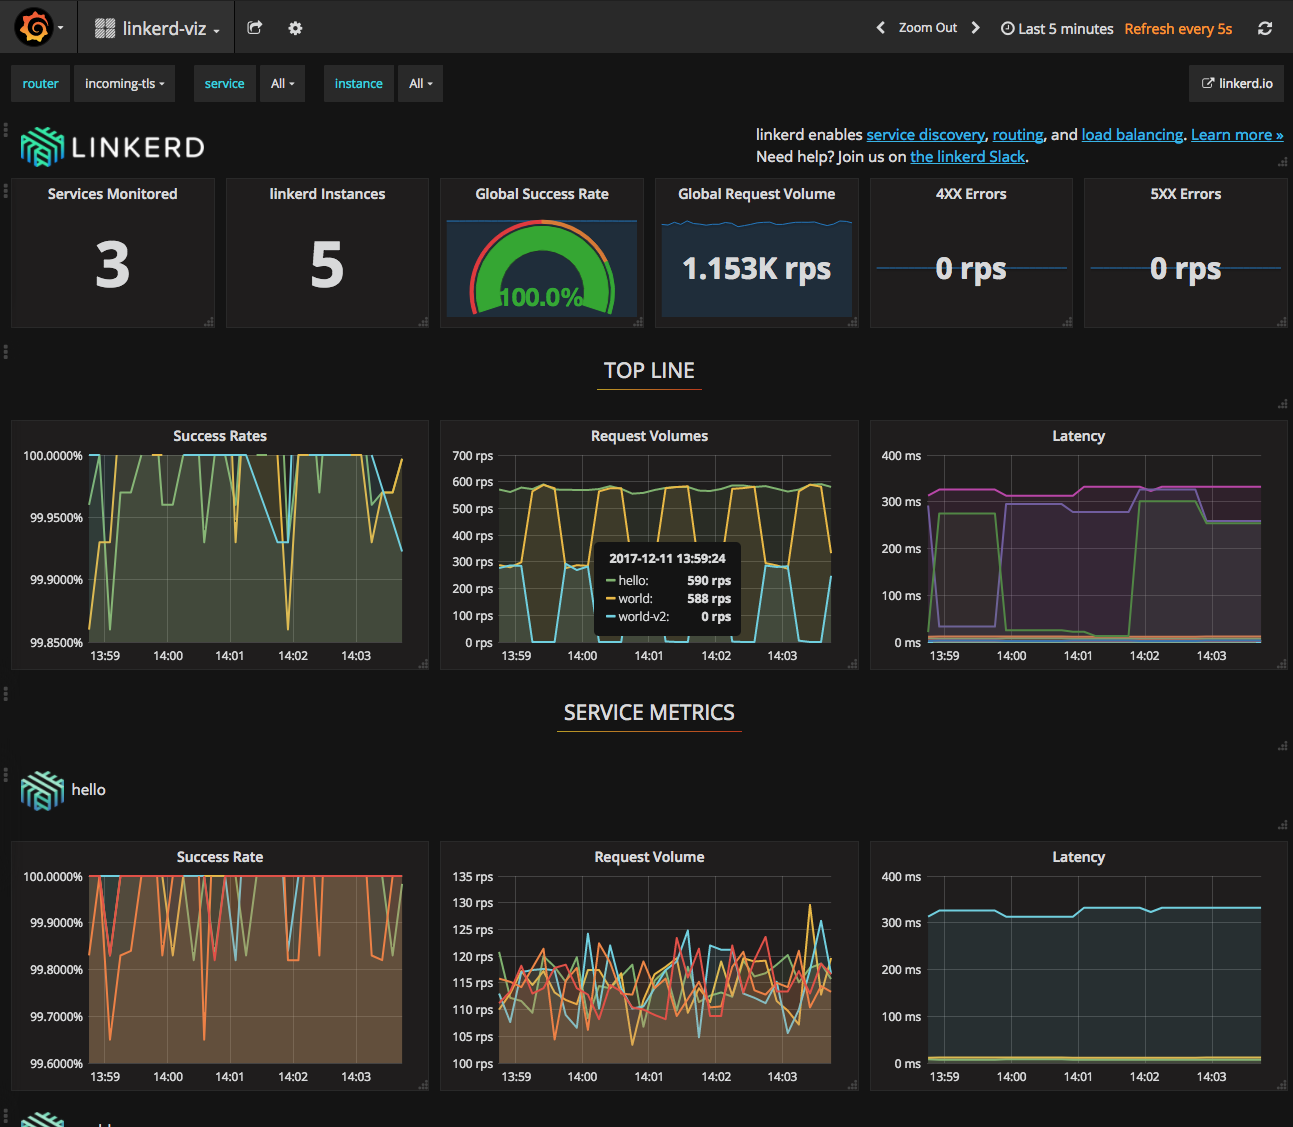The image size is (1293, 1127).
Task: Open the Request Volumes panel title menu
Action: [x=649, y=436]
